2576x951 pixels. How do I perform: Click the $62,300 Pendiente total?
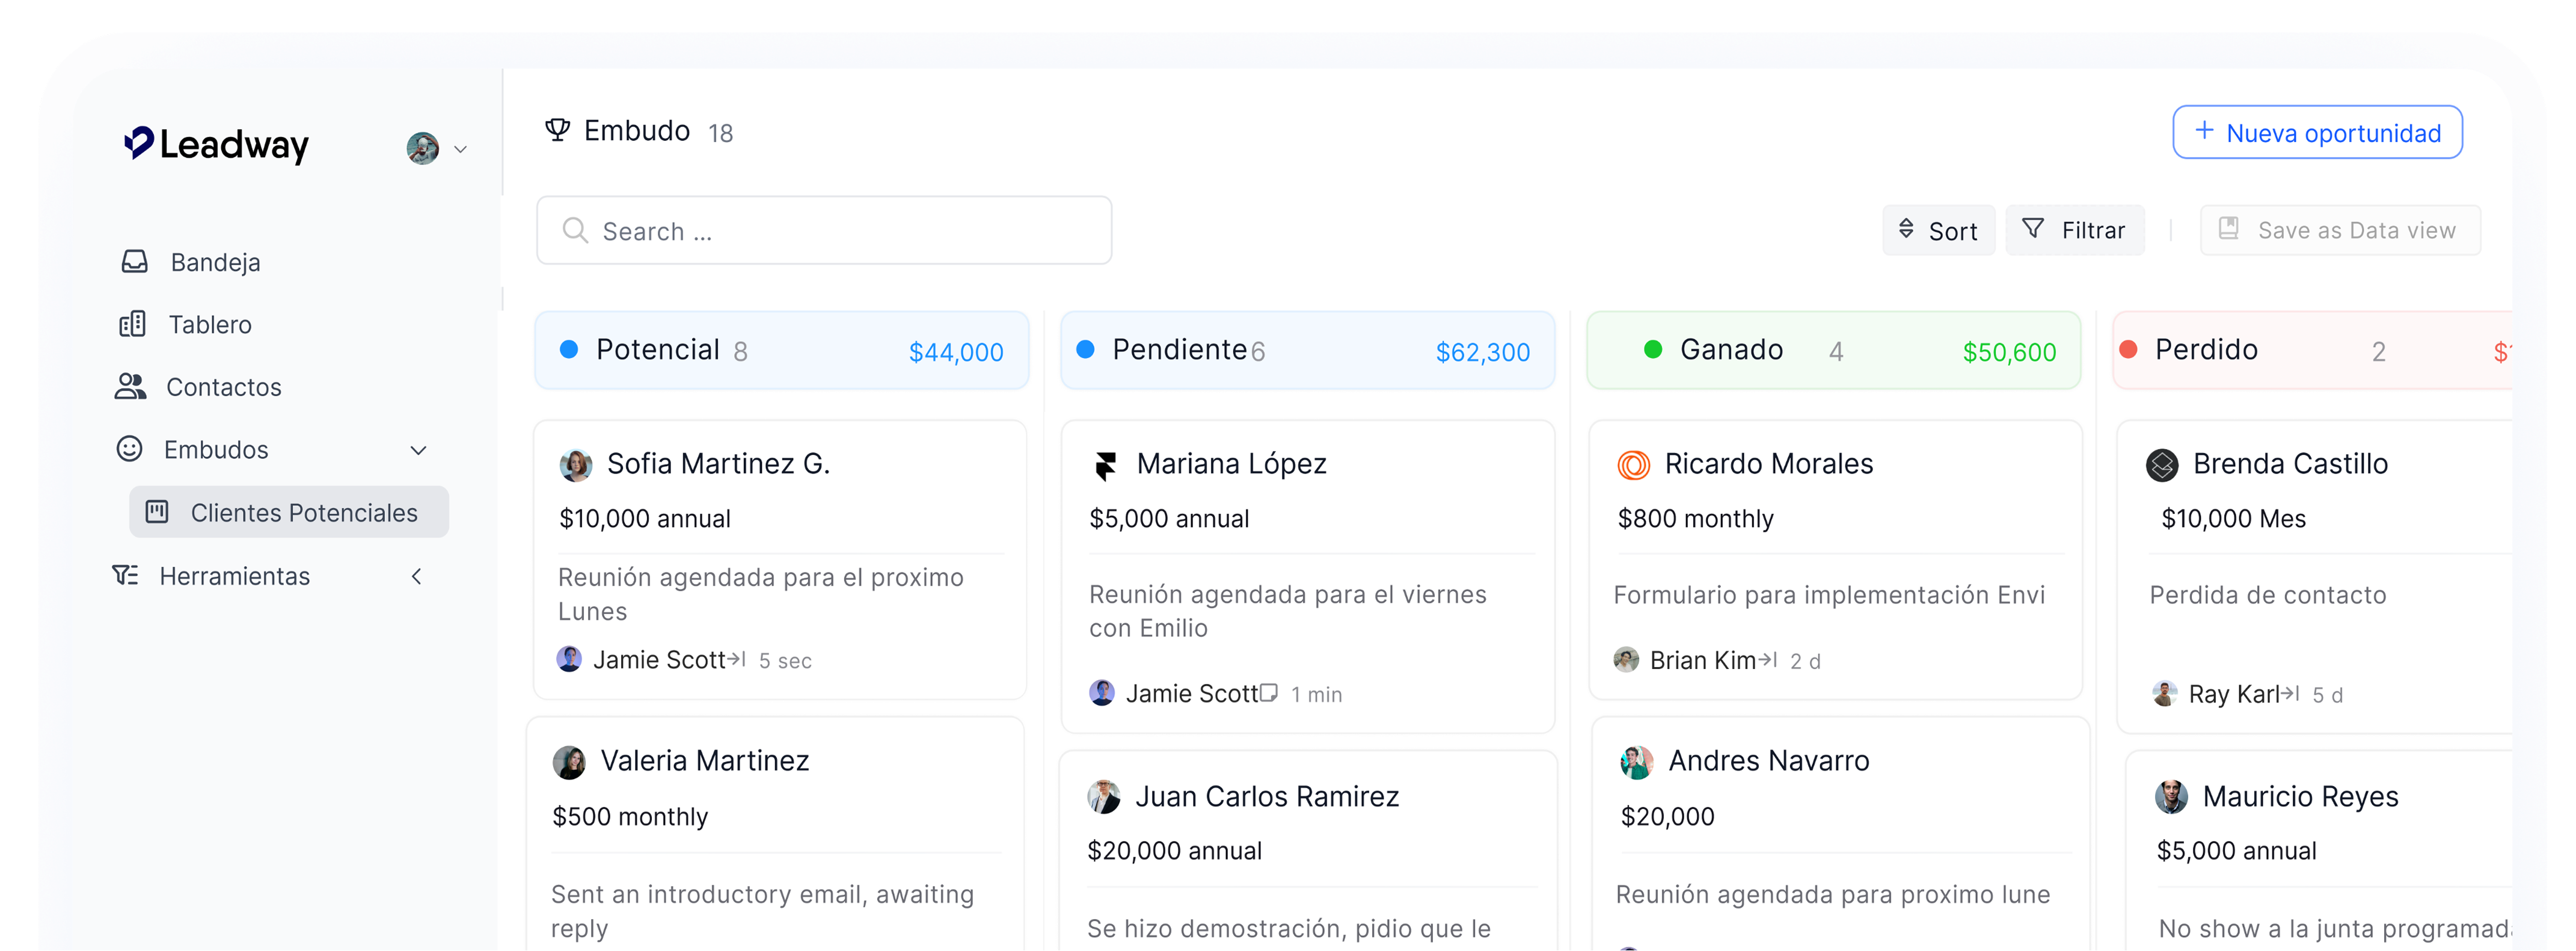1483,352
